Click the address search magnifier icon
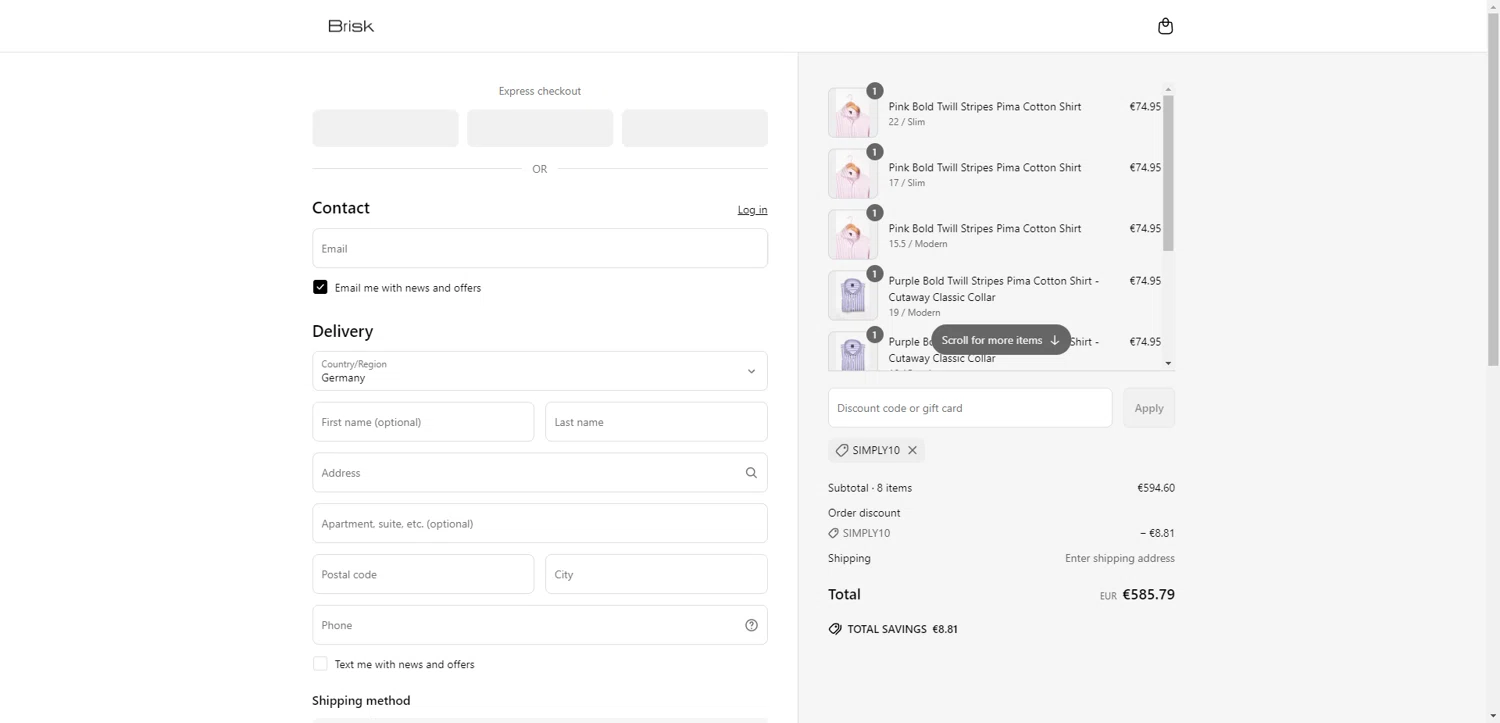This screenshot has height=723, width=1500. pyautogui.click(x=751, y=473)
